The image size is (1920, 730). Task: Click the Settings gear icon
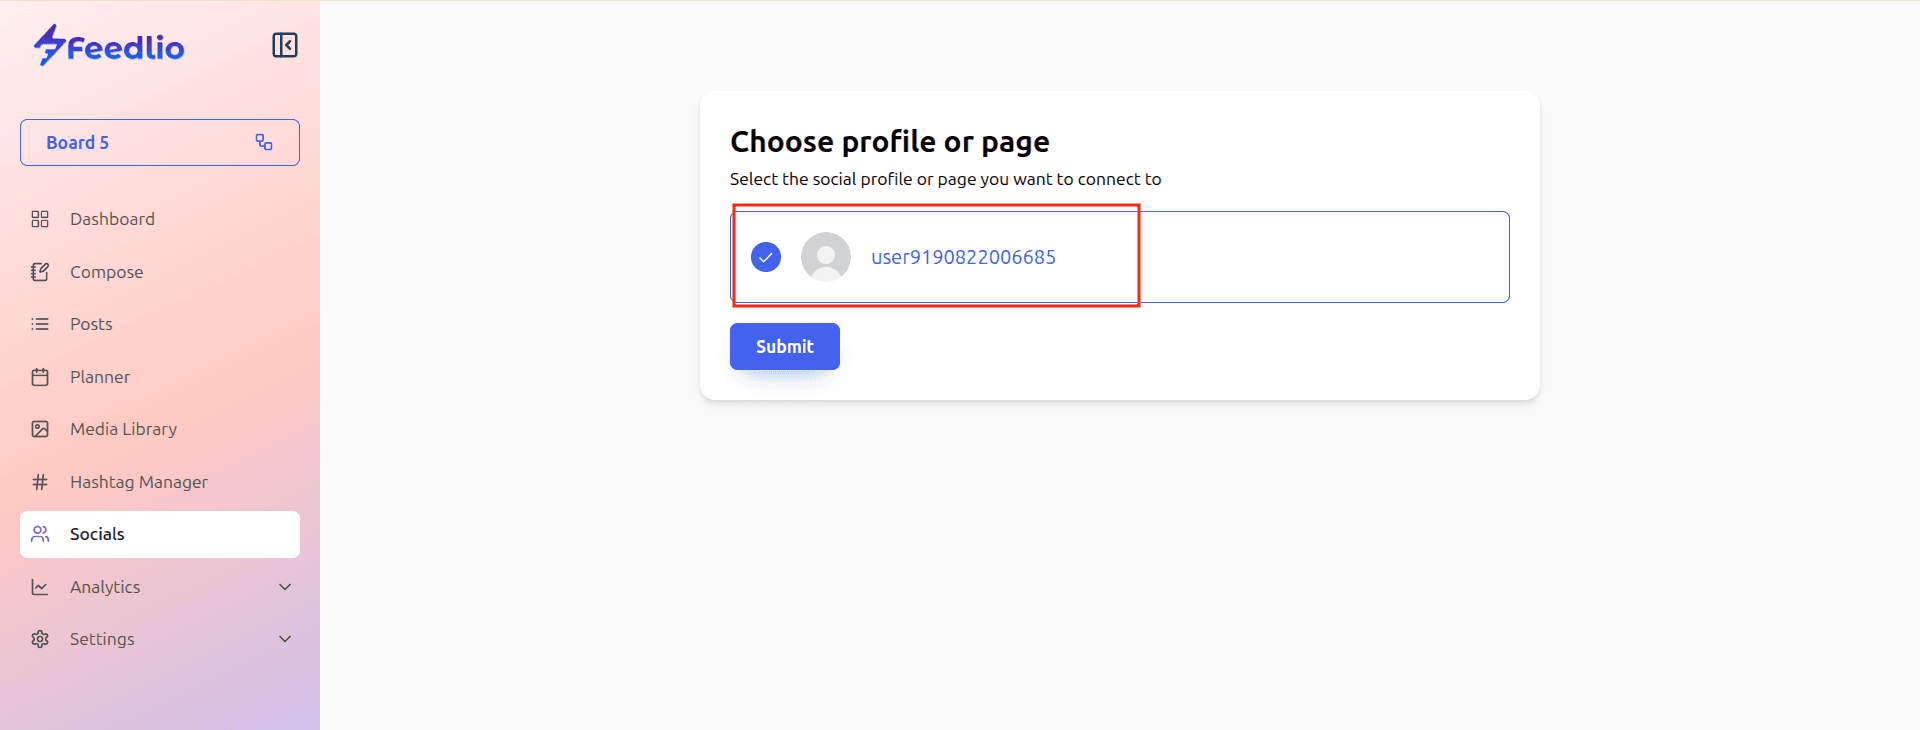tap(40, 639)
